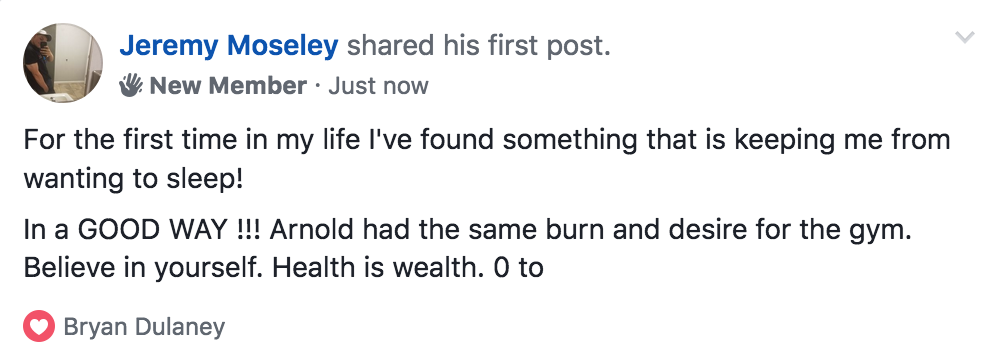996x362 pixels.
Task: Open the Just now timestamp link
Action: click(x=378, y=86)
